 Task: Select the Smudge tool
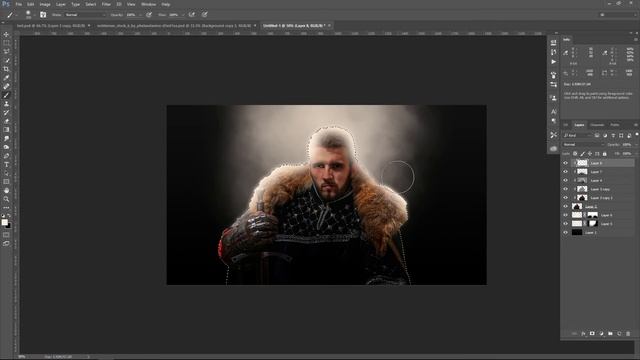6,138
